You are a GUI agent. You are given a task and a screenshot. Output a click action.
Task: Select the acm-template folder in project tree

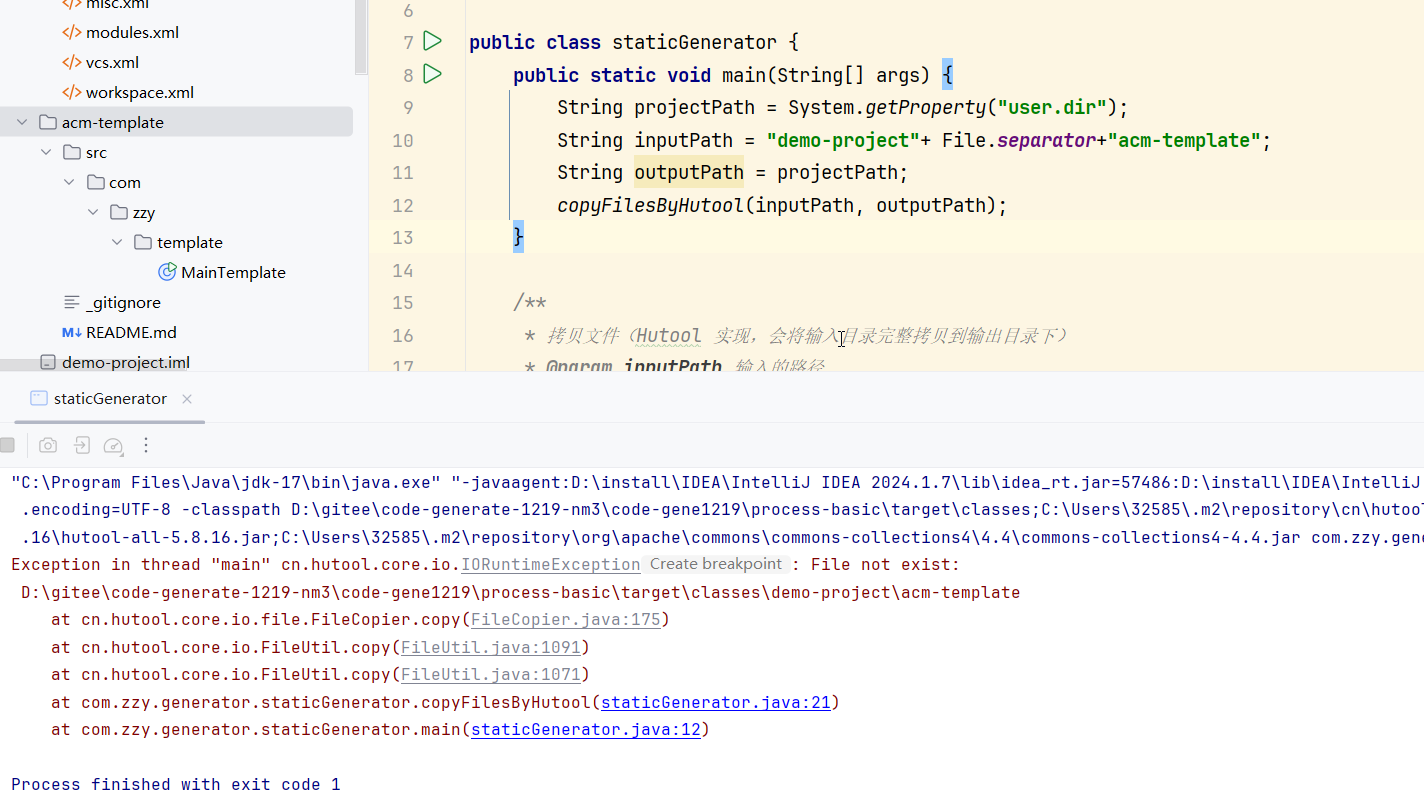(x=112, y=122)
